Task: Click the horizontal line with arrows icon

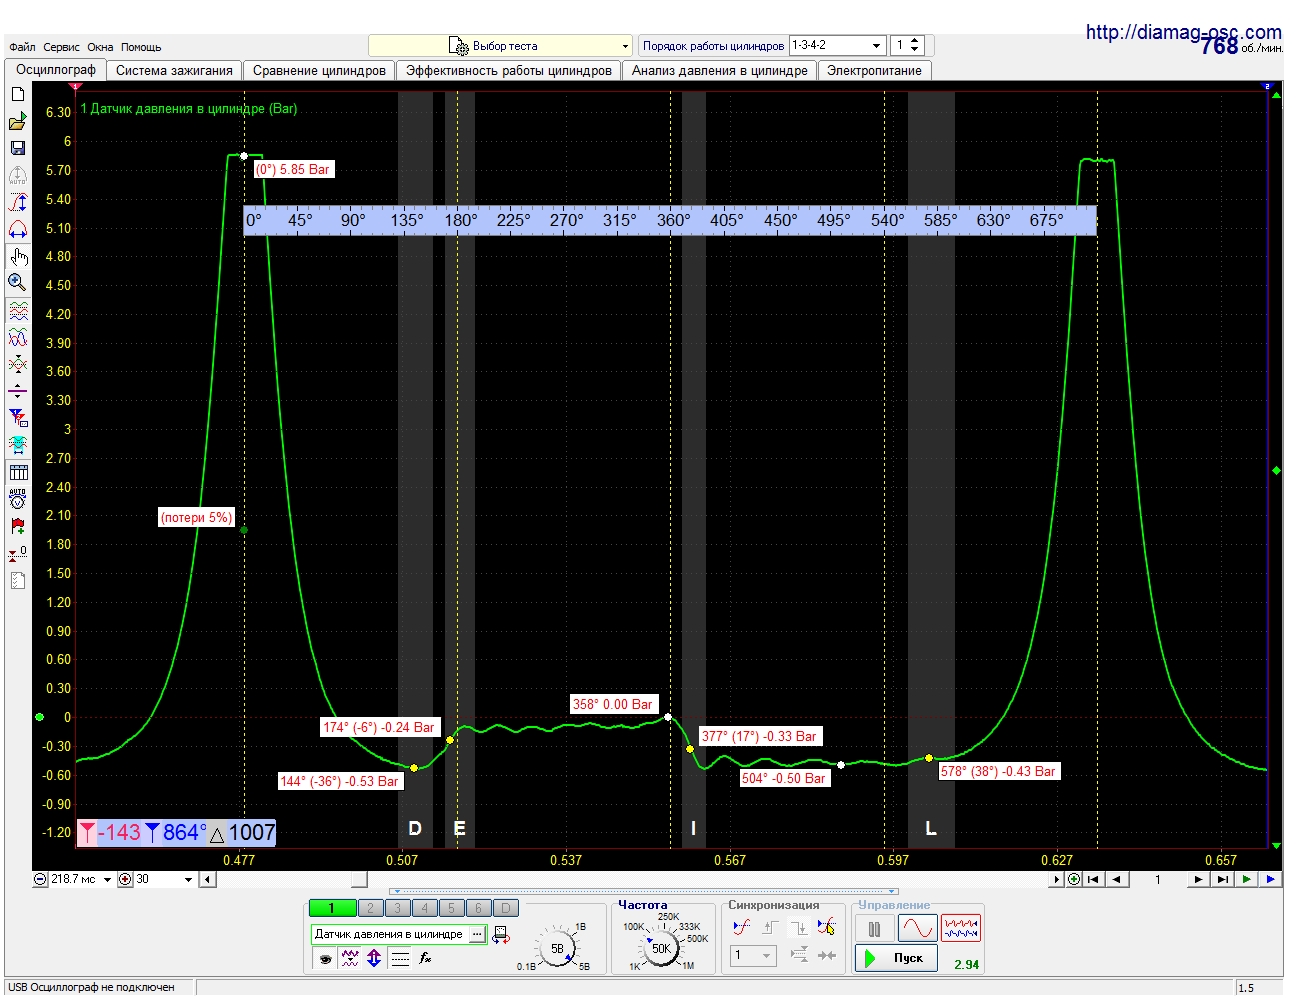Action: [17, 392]
